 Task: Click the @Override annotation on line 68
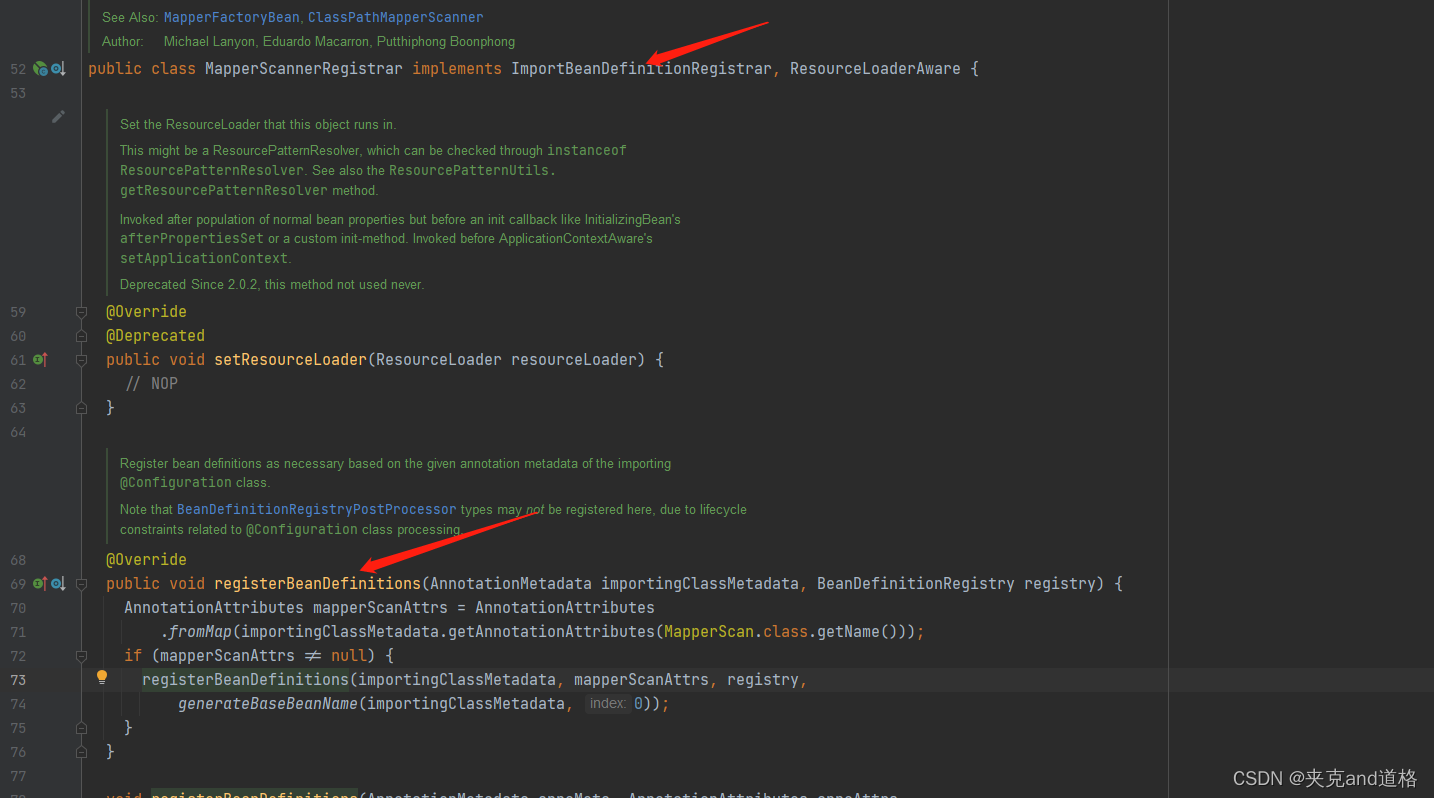(147, 560)
